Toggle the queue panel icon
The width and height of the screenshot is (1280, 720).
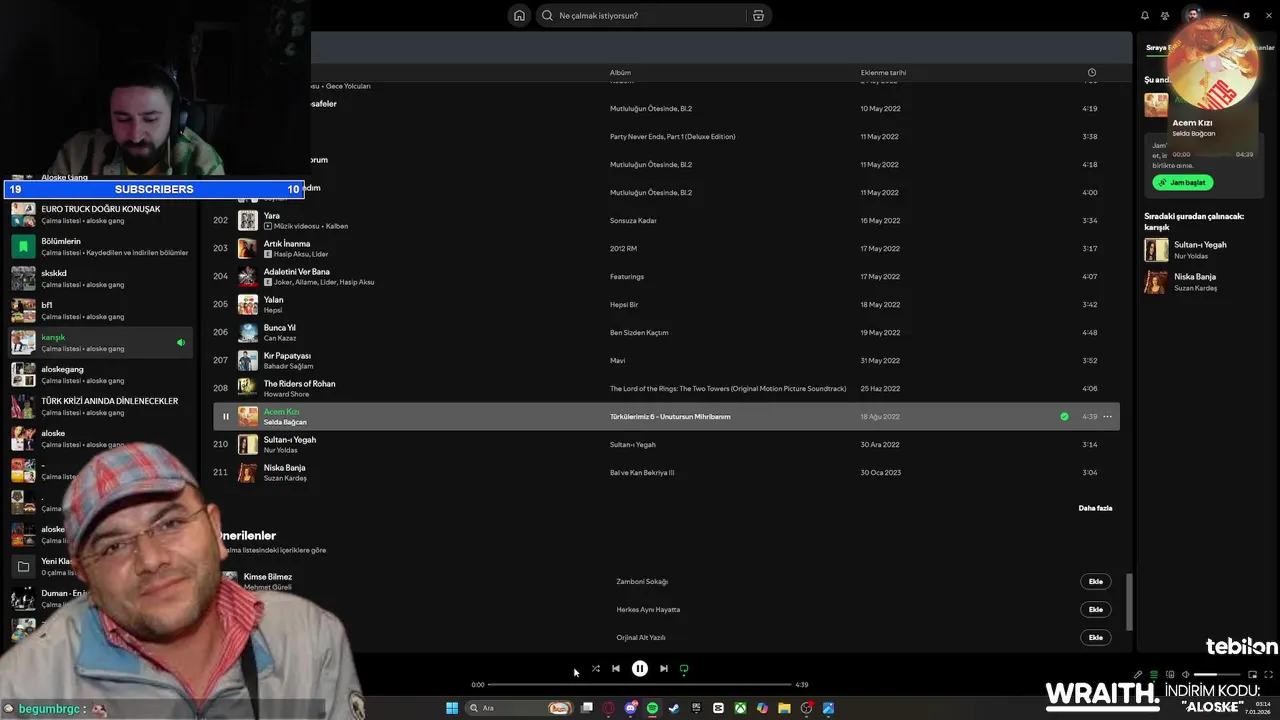click(1154, 674)
